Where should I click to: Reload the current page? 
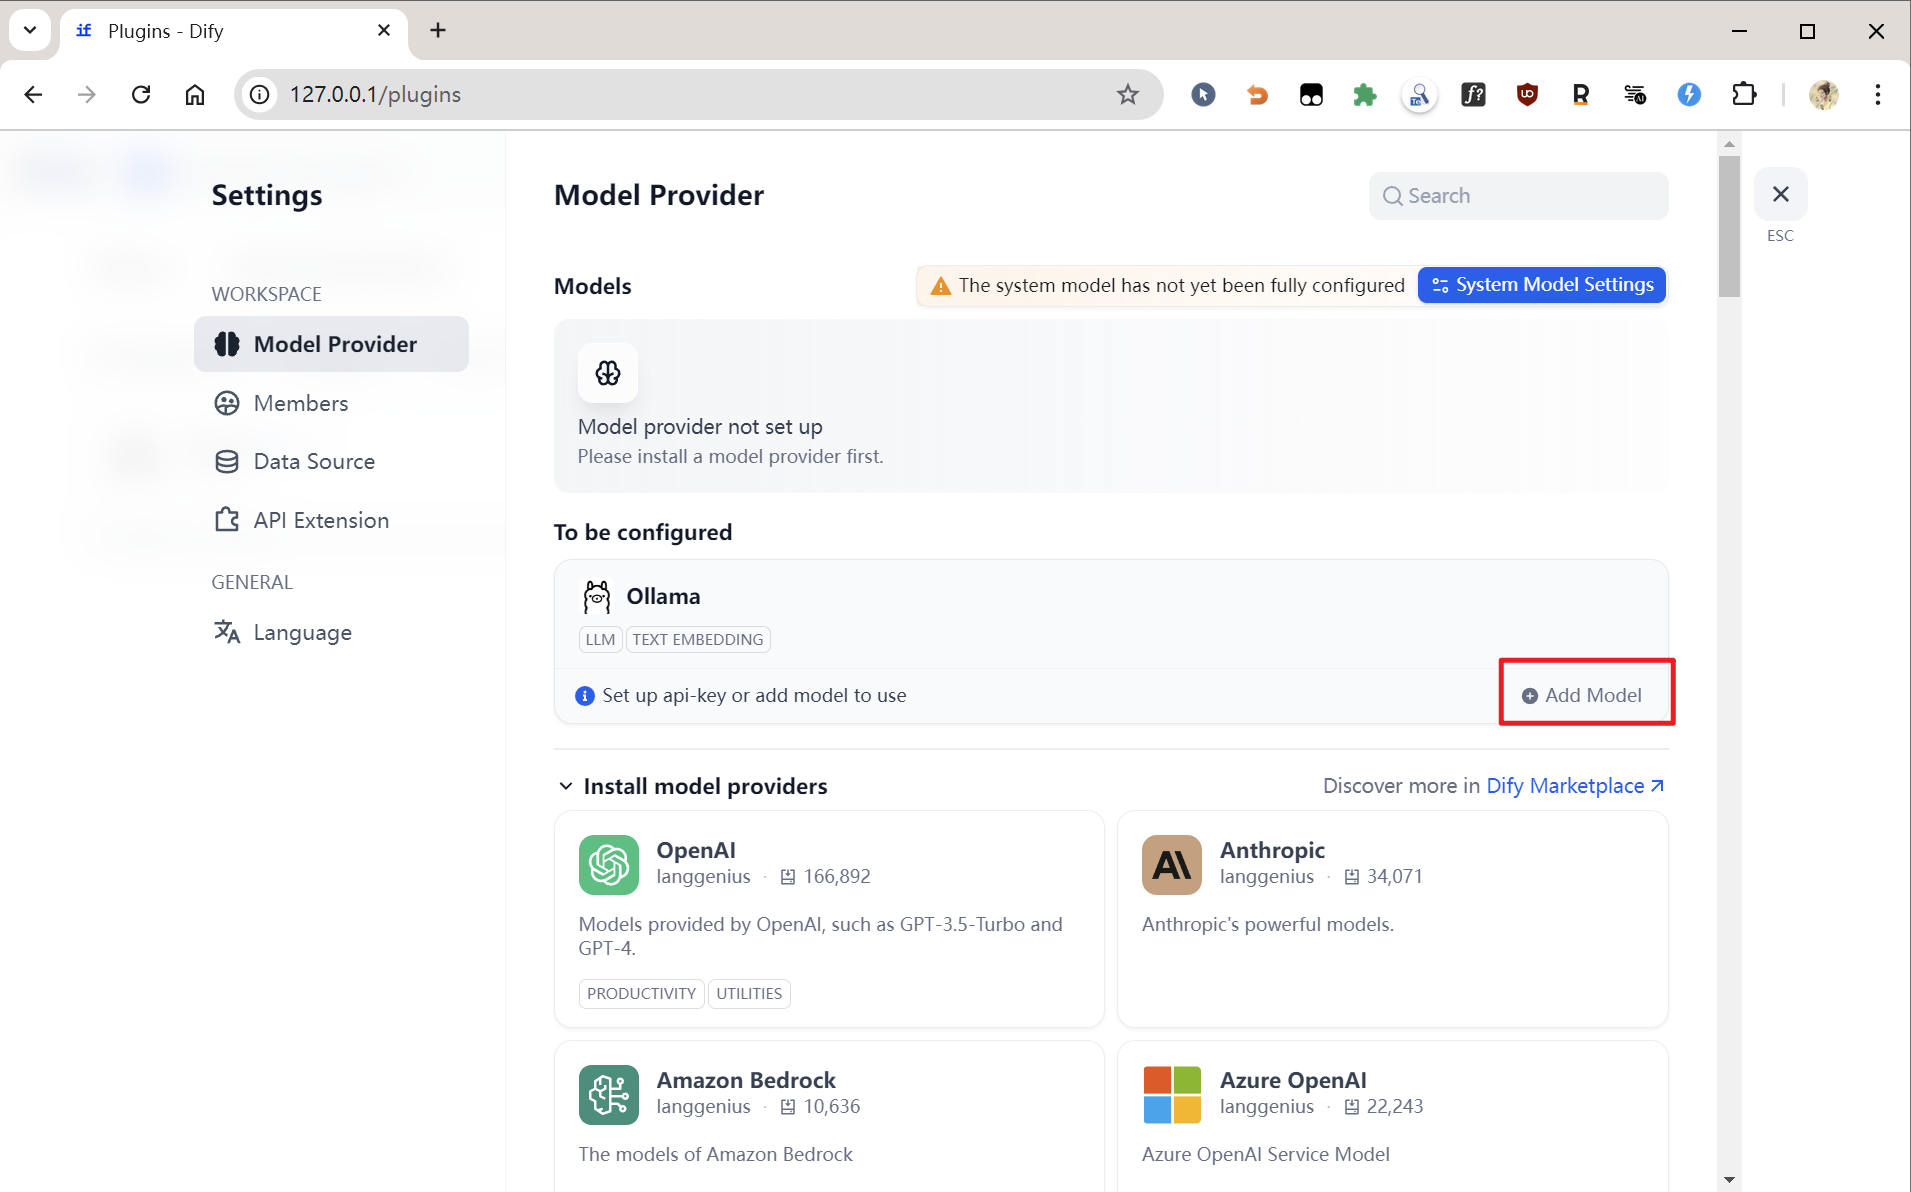point(141,94)
